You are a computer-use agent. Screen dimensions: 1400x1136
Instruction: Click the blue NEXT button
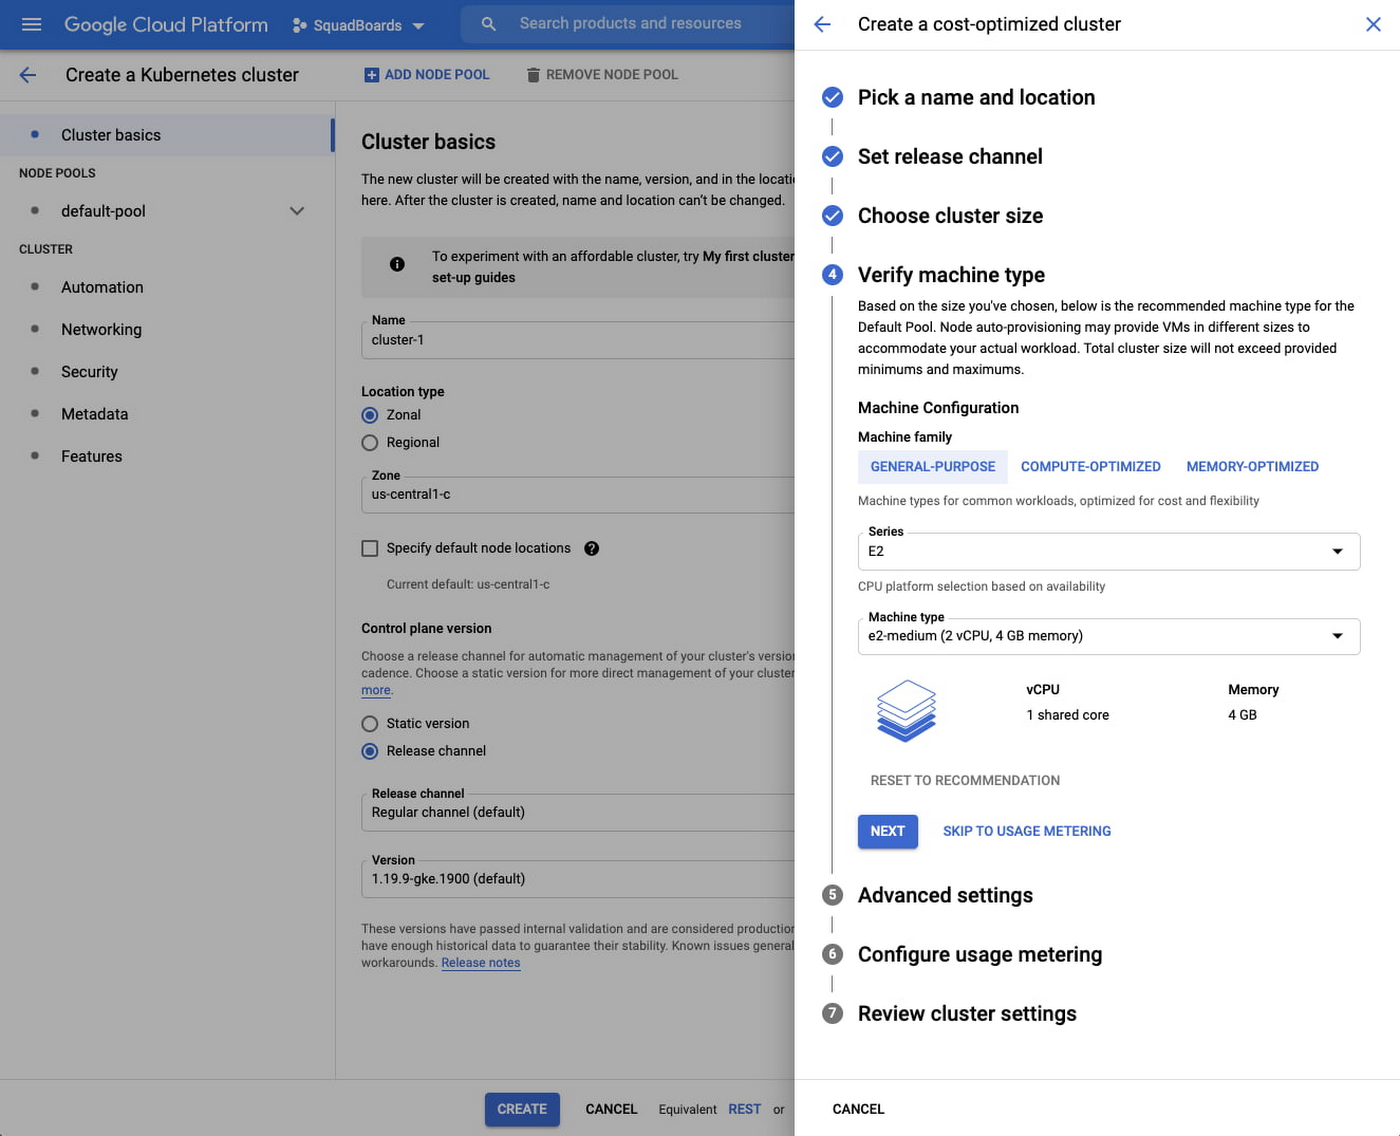click(887, 831)
